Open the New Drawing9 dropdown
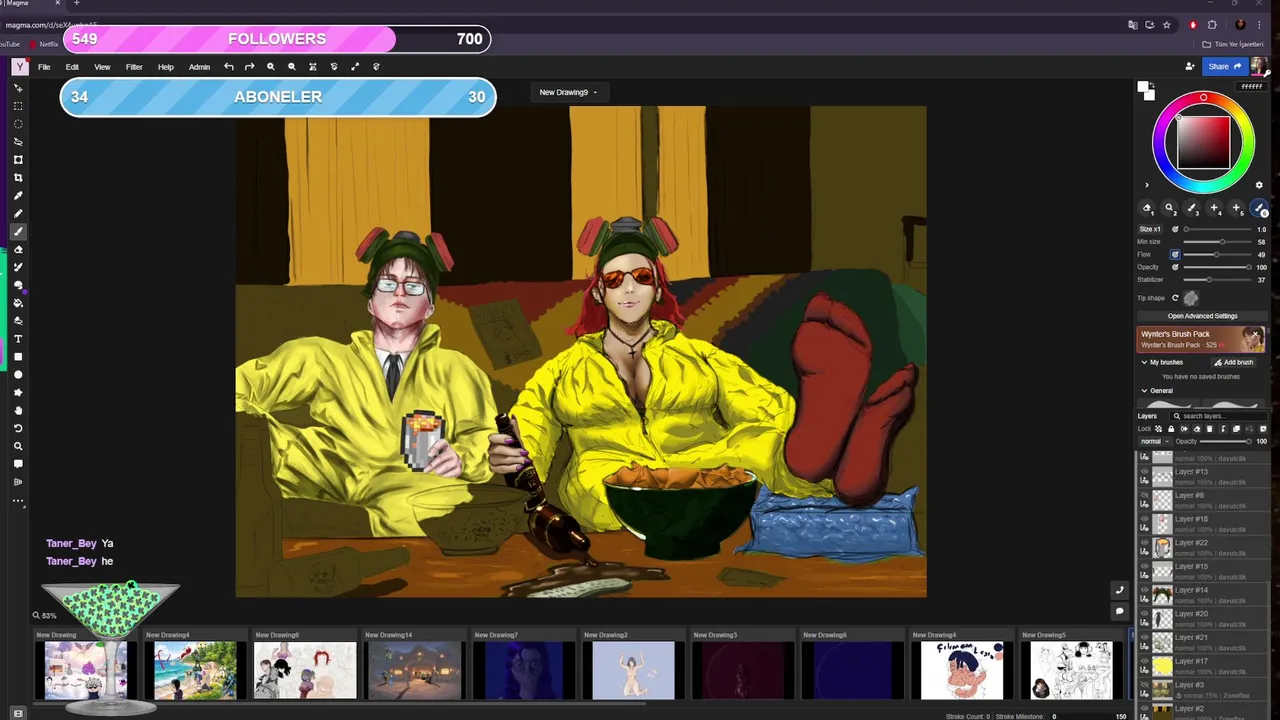 pos(568,92)
